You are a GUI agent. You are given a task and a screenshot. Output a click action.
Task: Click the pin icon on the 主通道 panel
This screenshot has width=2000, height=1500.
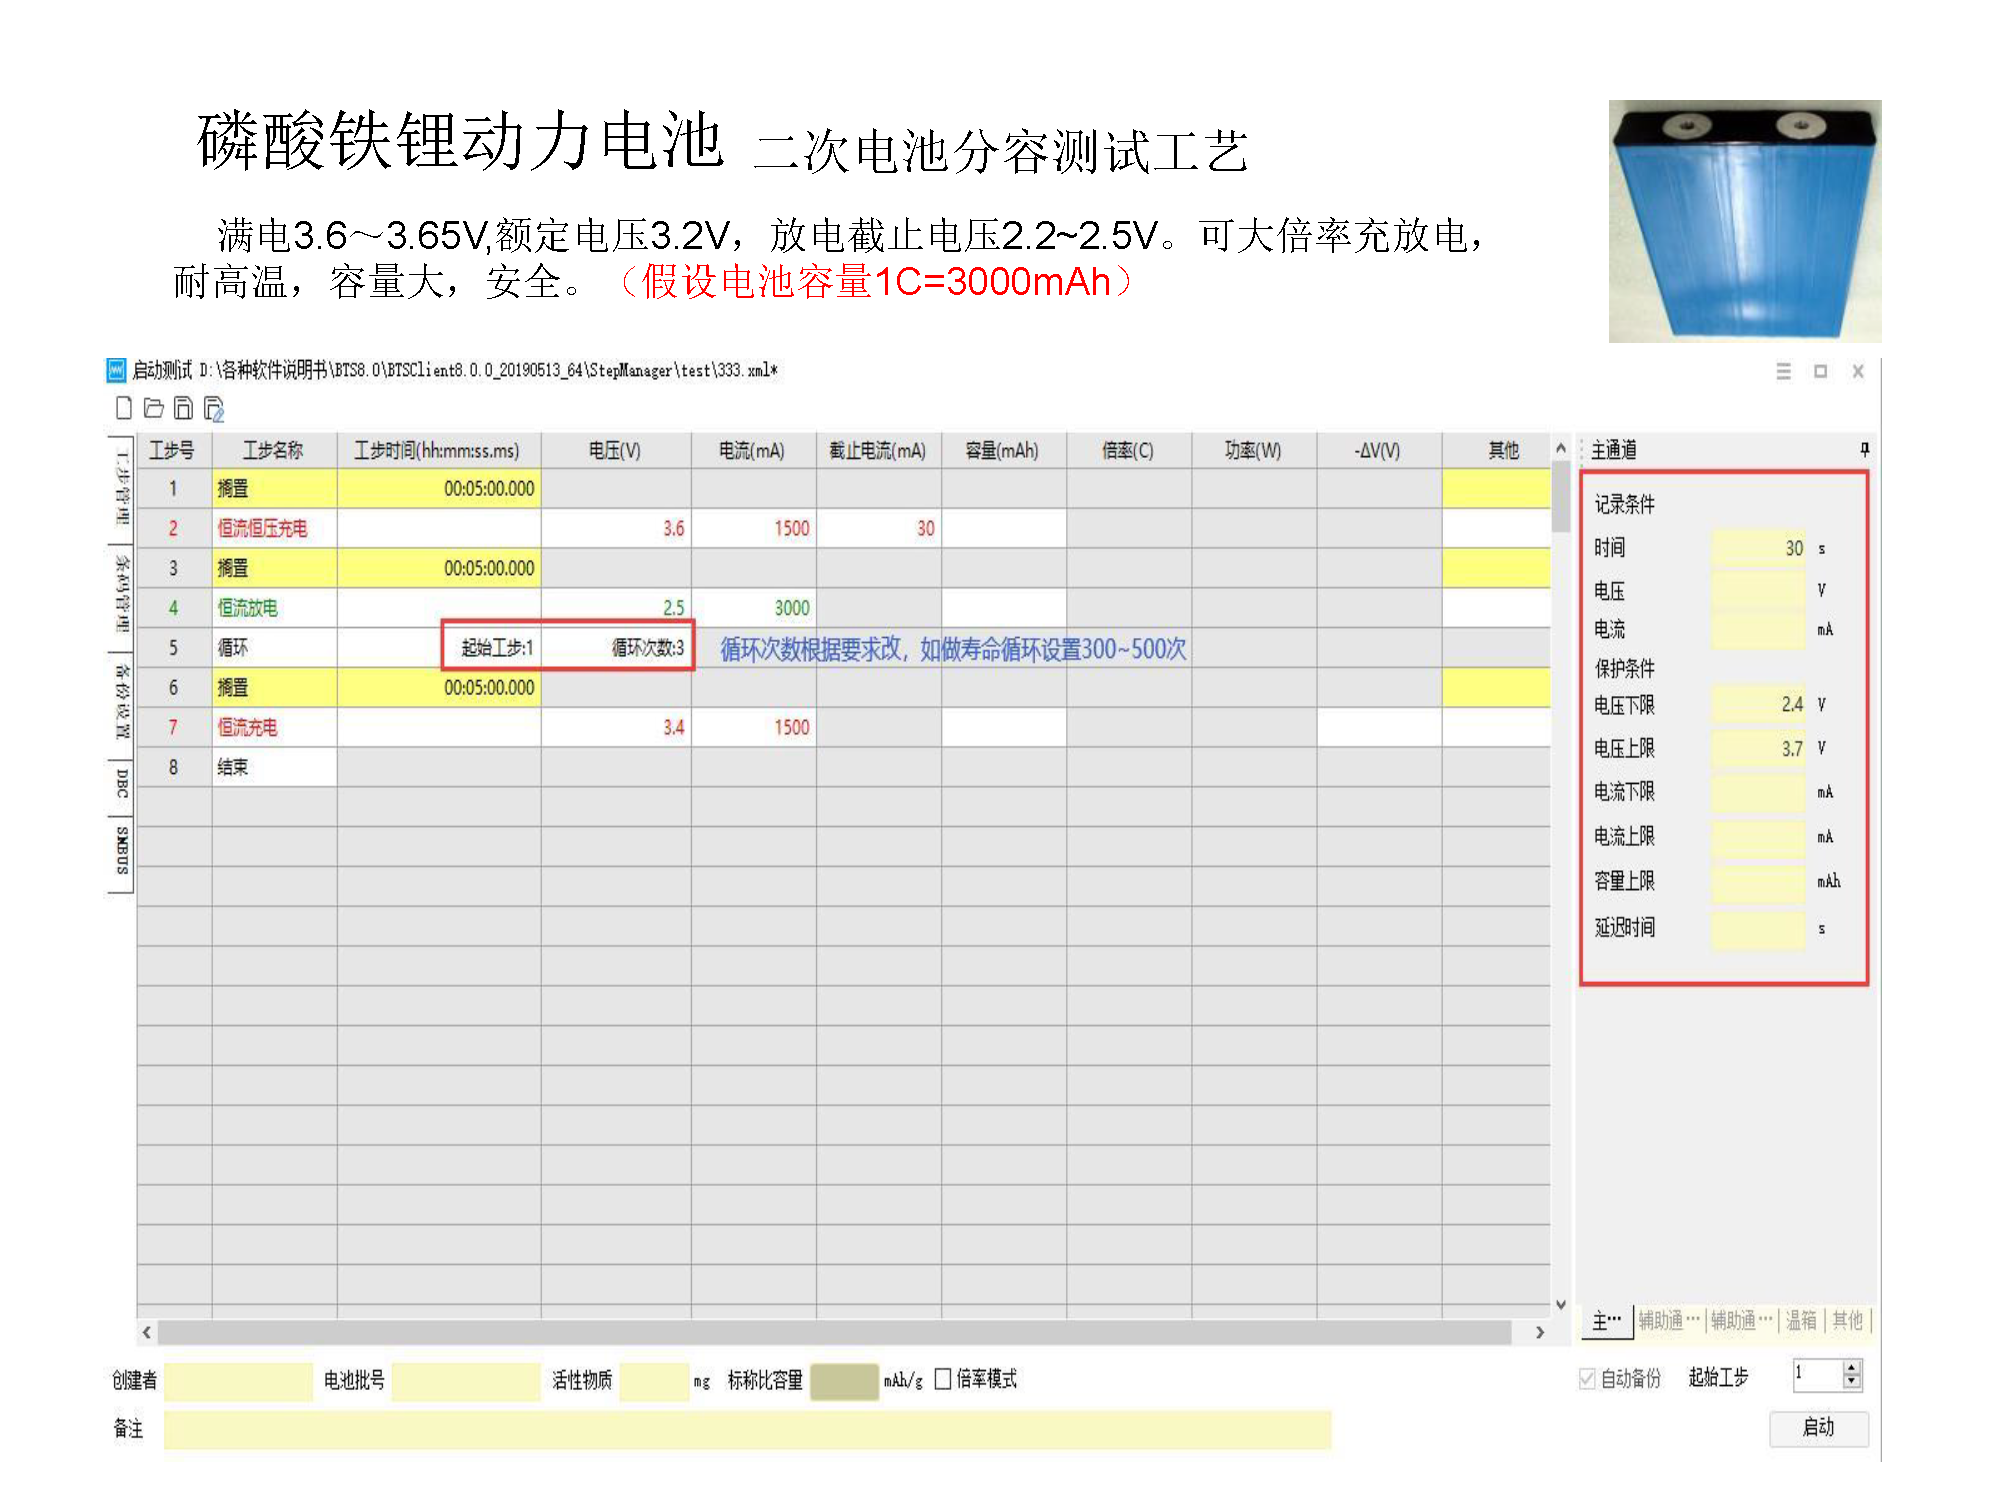[1864, 449]
